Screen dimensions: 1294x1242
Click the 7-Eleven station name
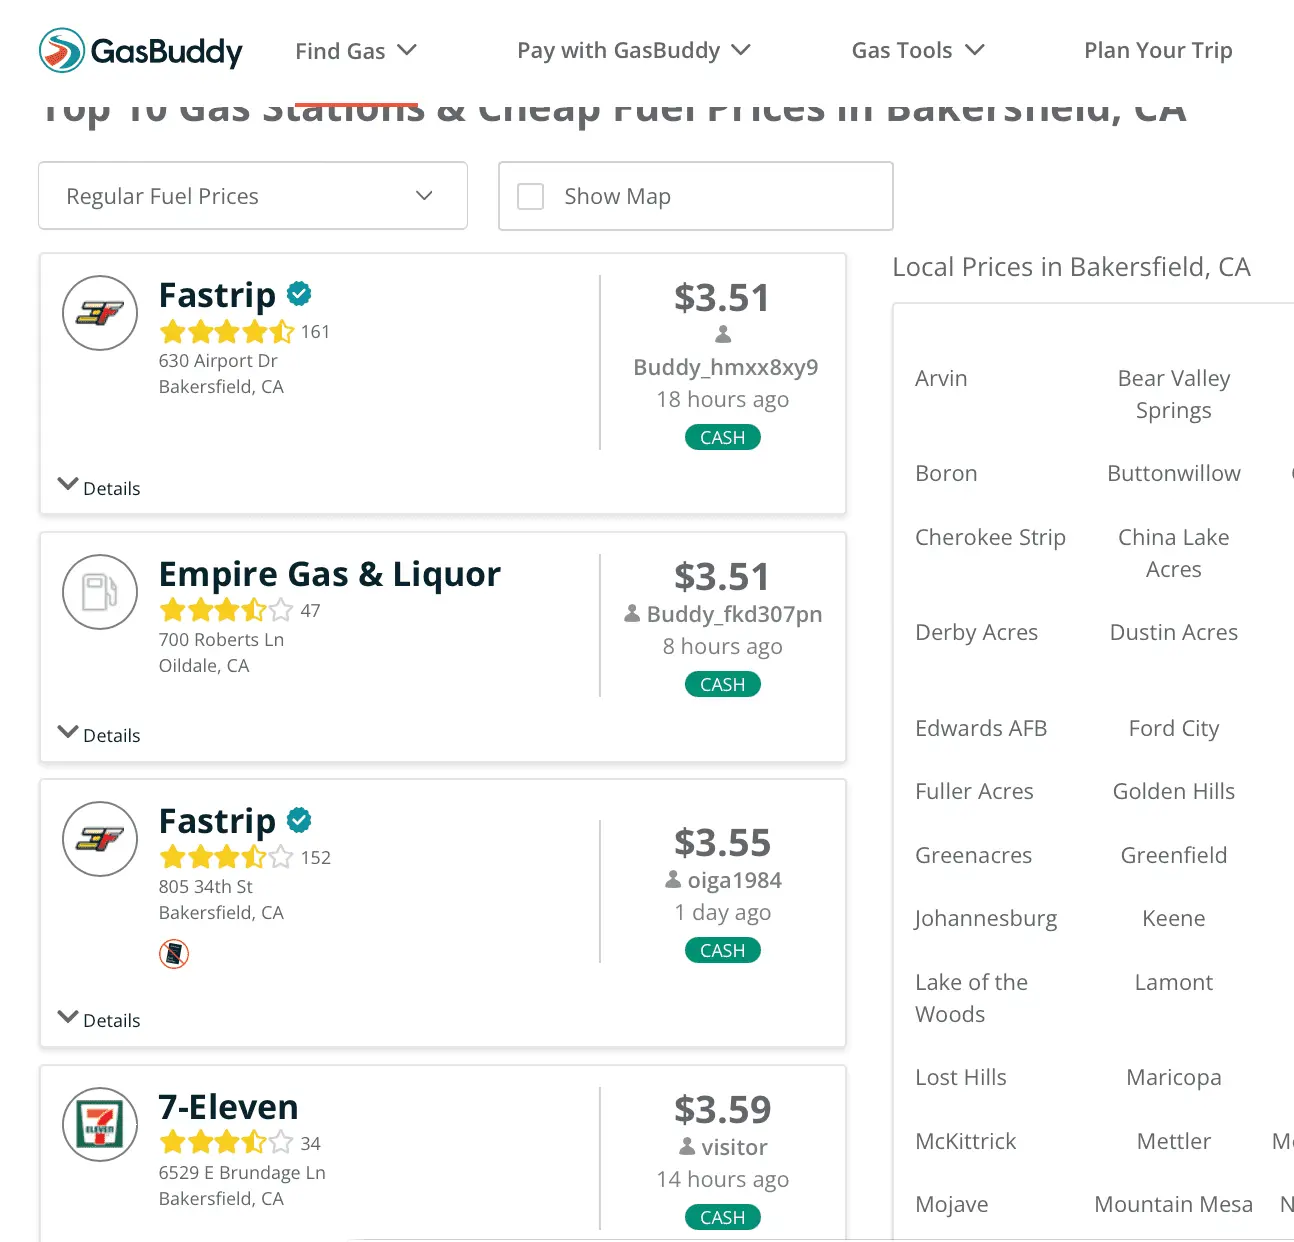(228, 1107)
